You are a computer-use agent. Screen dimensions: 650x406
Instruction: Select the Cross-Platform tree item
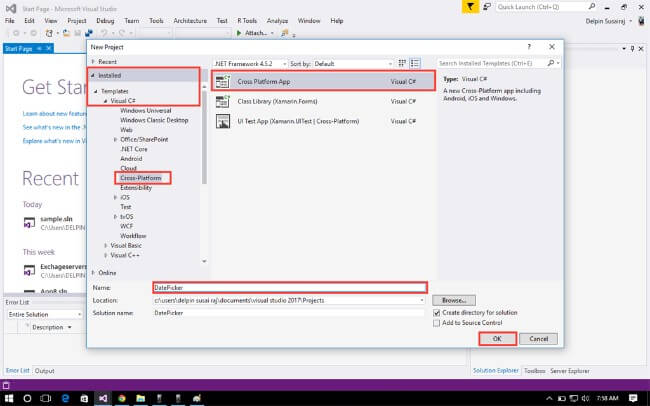(141, 178)
